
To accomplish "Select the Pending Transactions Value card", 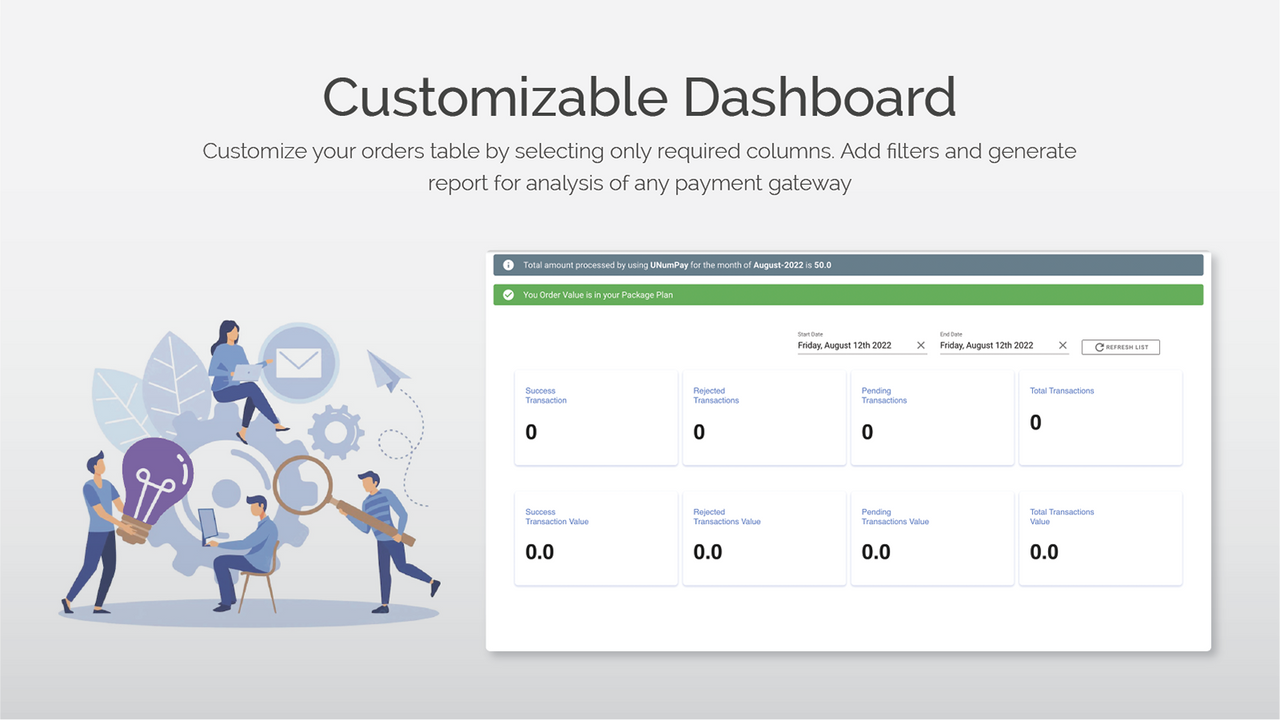I will 931,537.
